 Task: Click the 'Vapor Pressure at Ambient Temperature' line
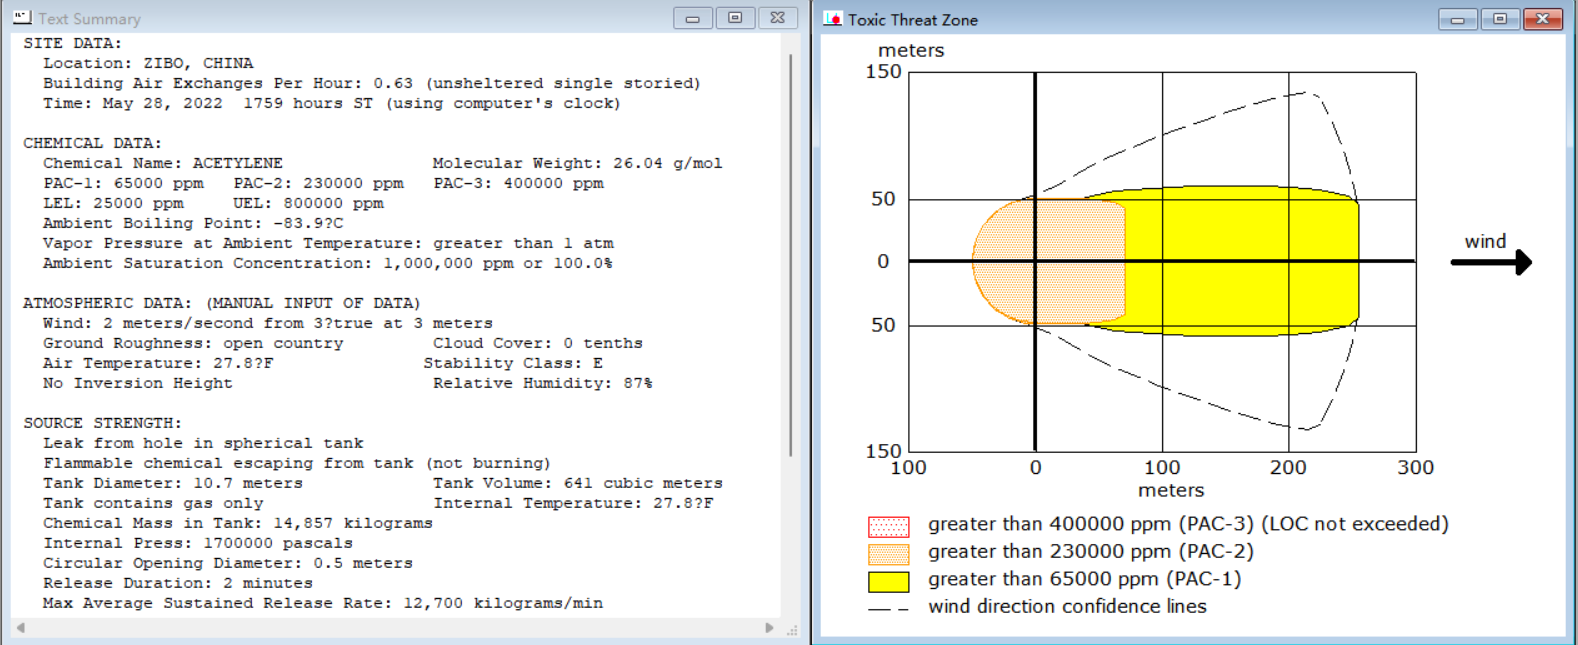click(x=328, y=243)
